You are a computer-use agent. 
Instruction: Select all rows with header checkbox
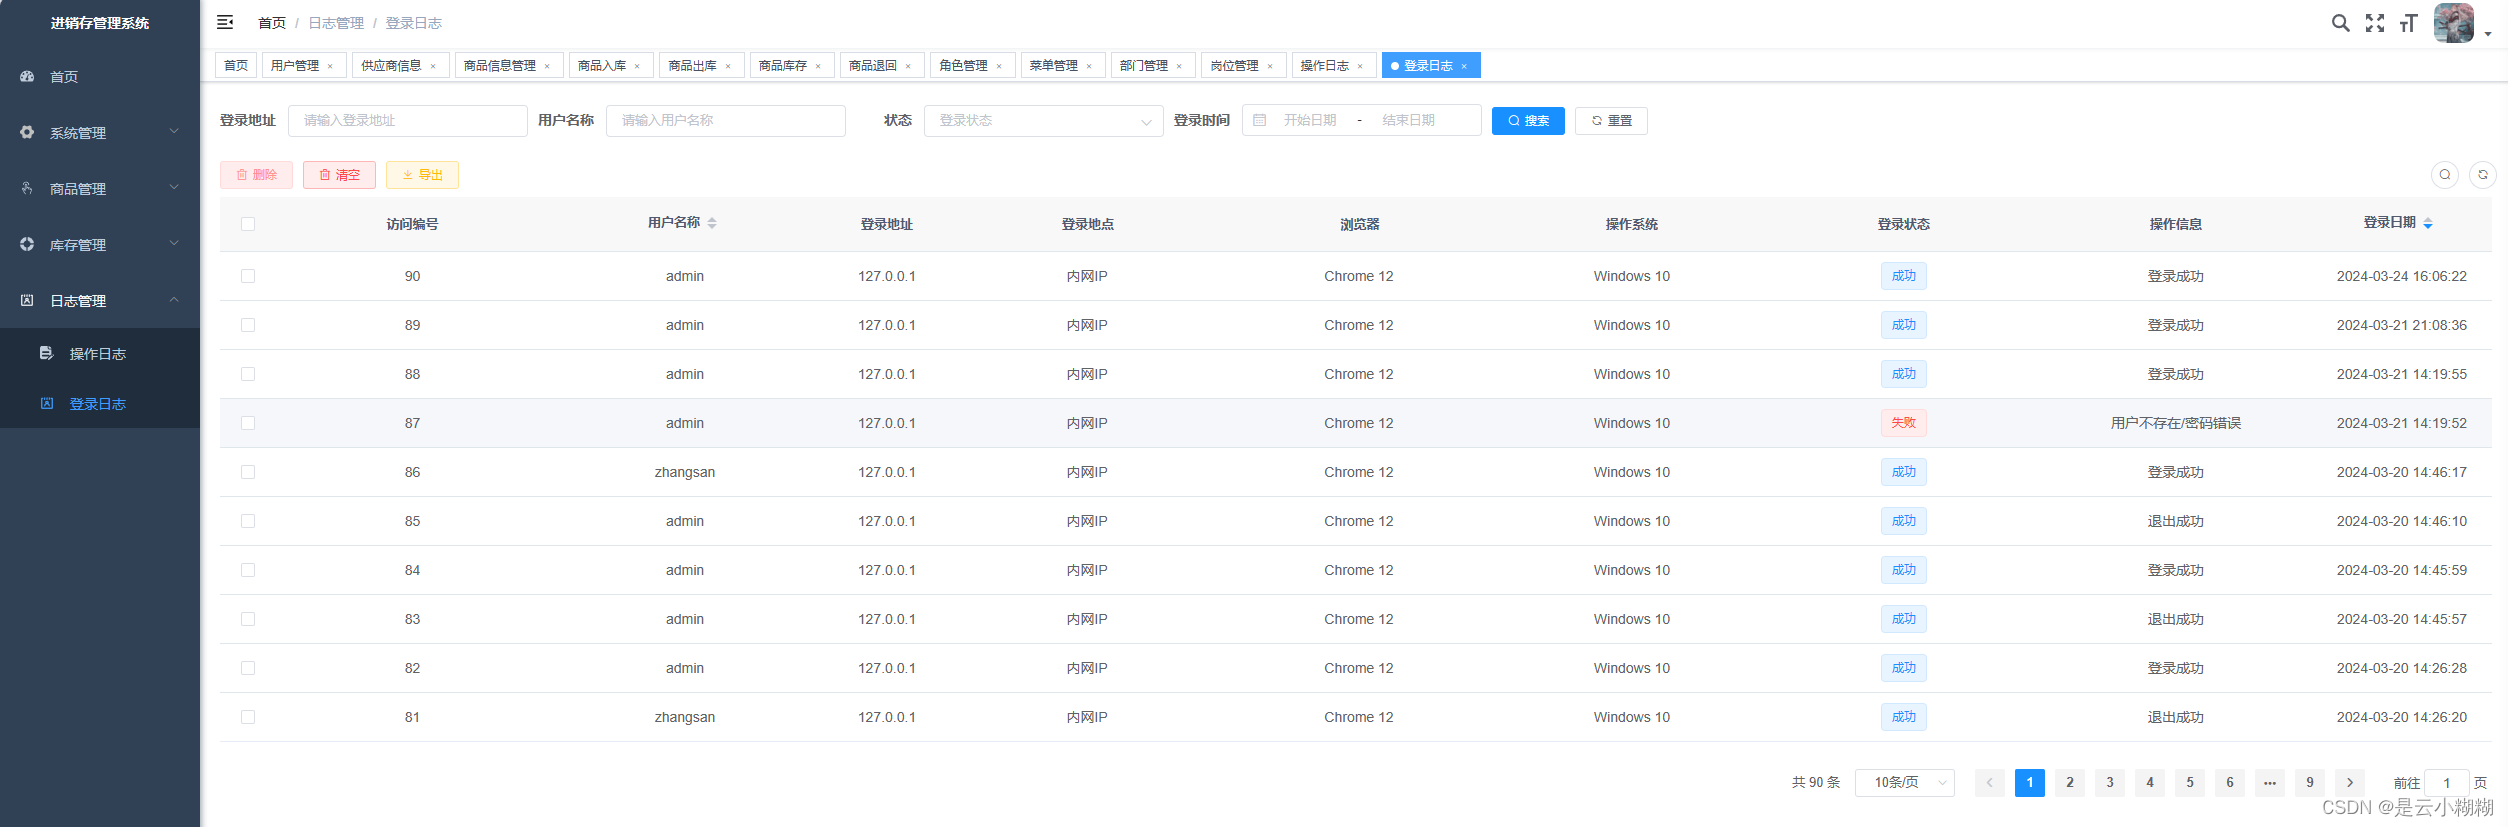click(x=248, y=224)
